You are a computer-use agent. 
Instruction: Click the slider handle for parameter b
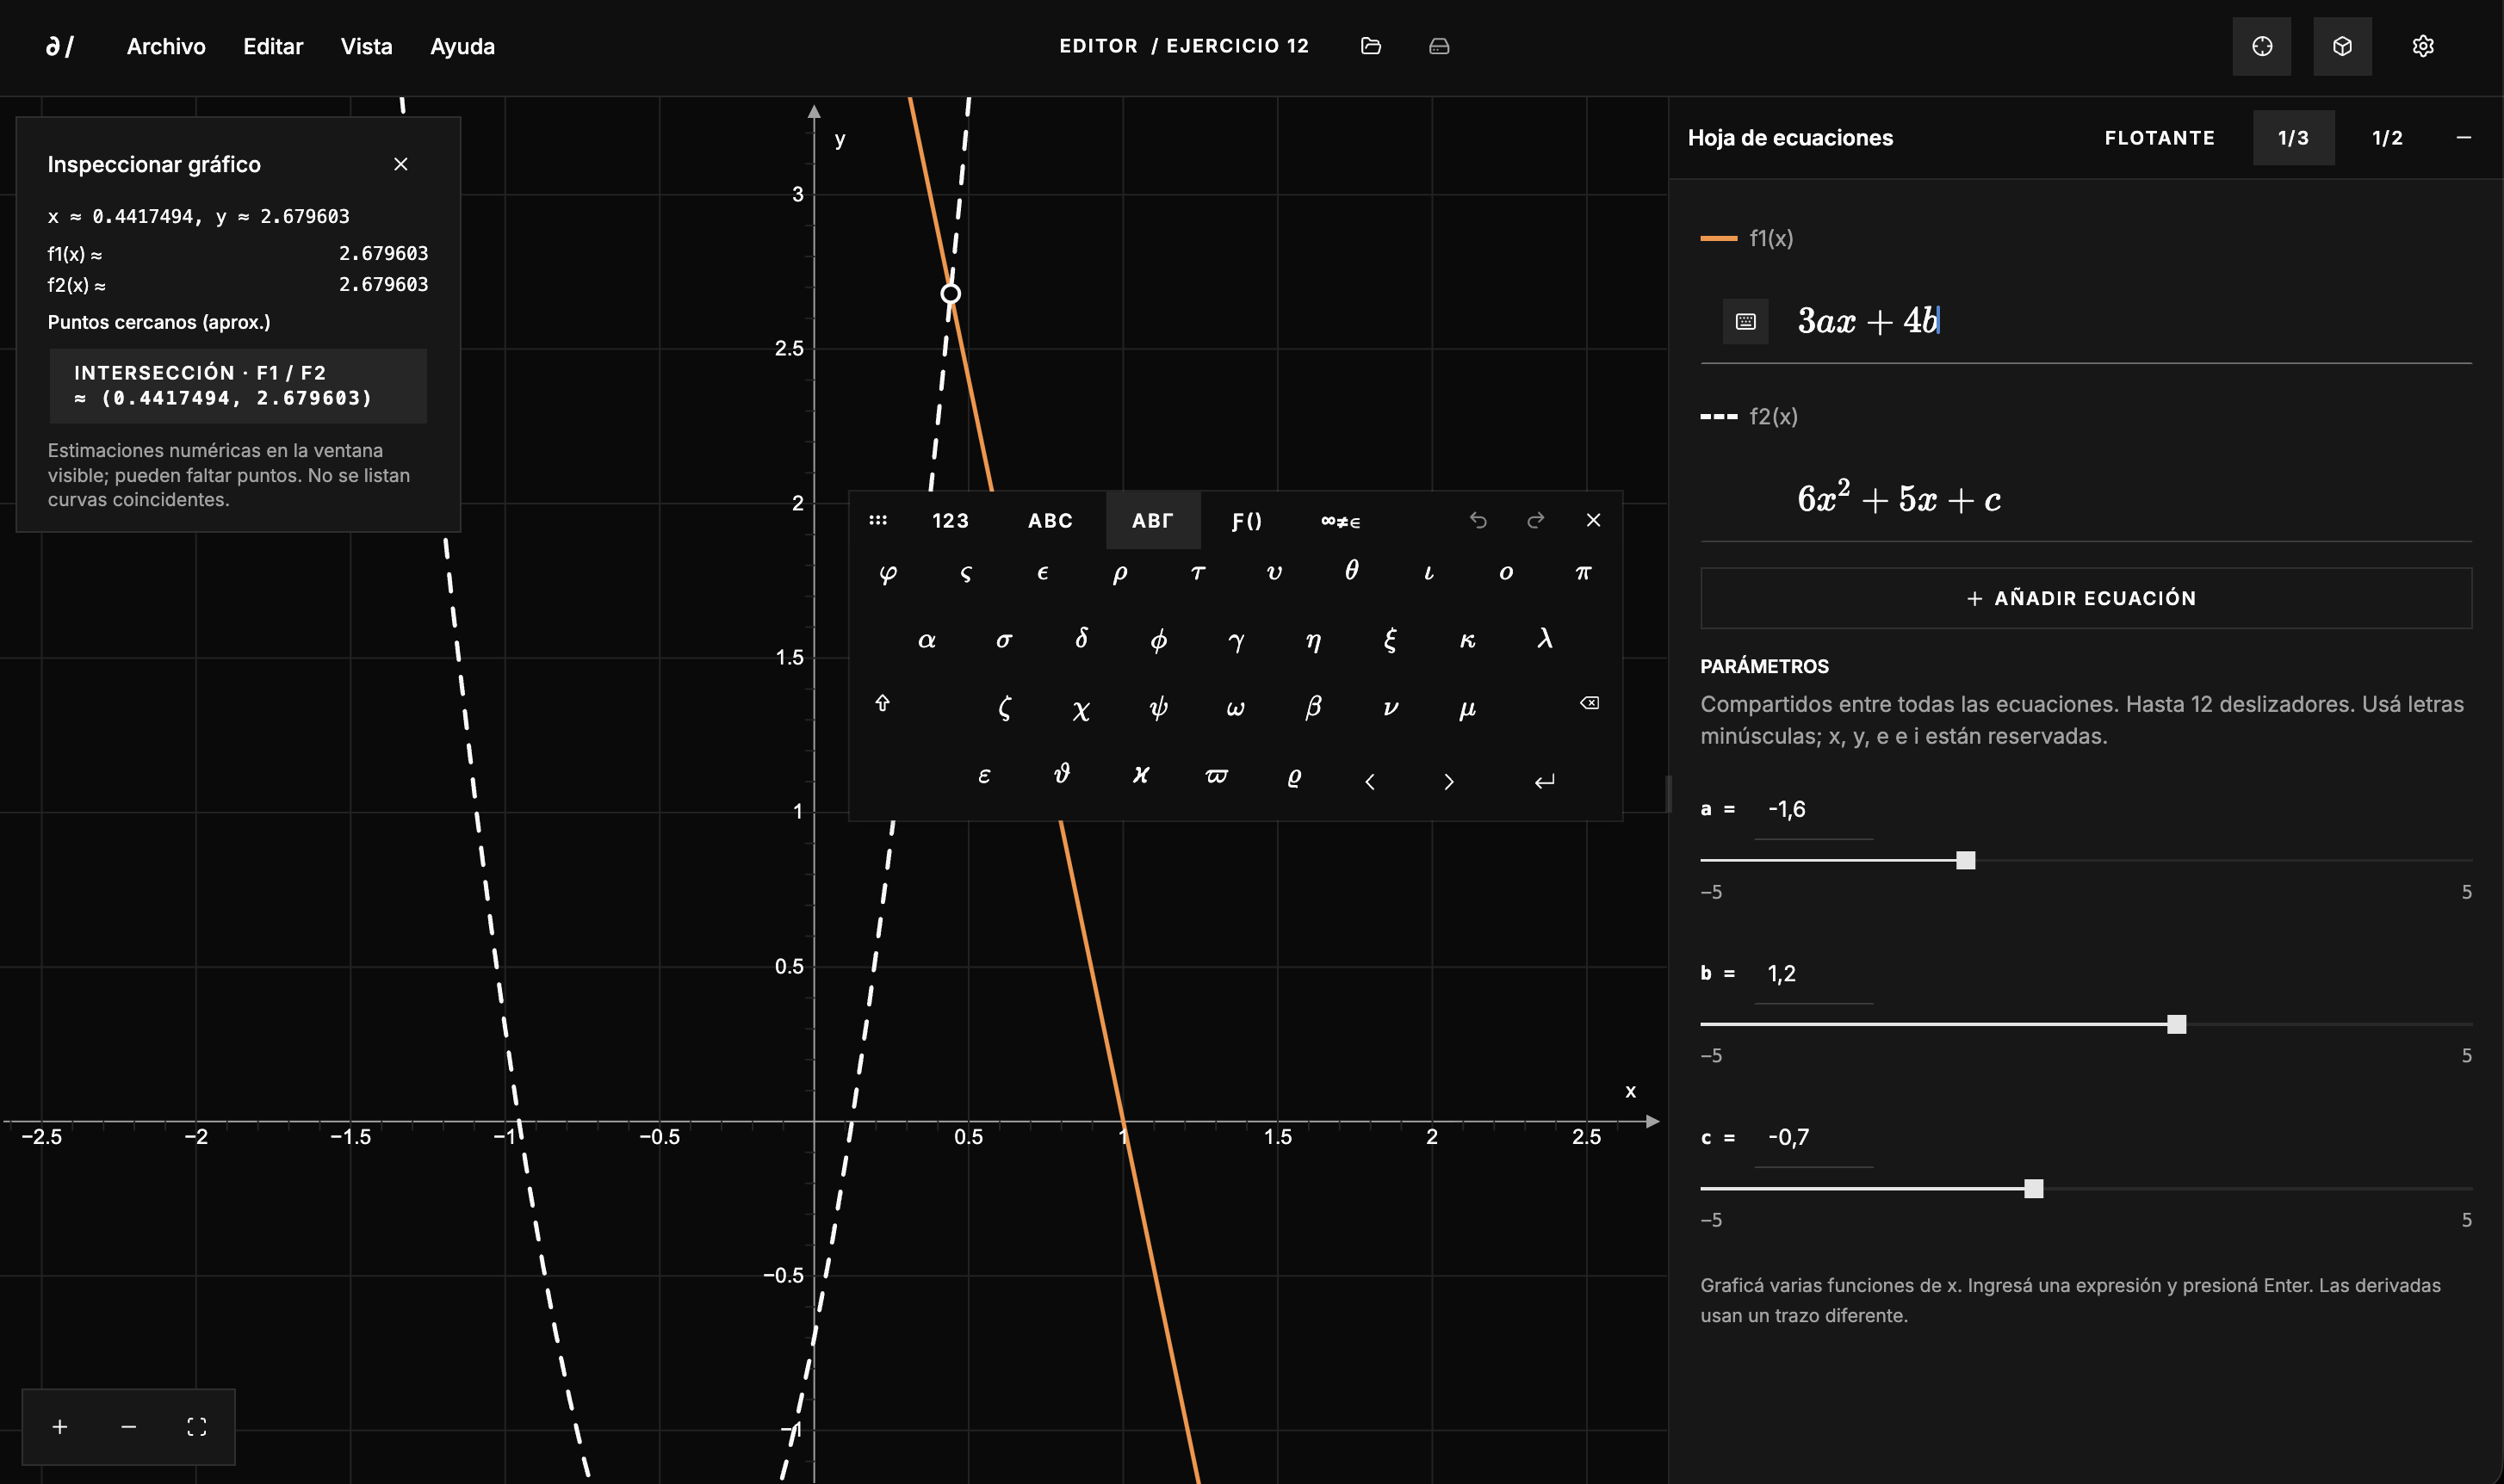pyautogui.click(x=2176, y=1024)
